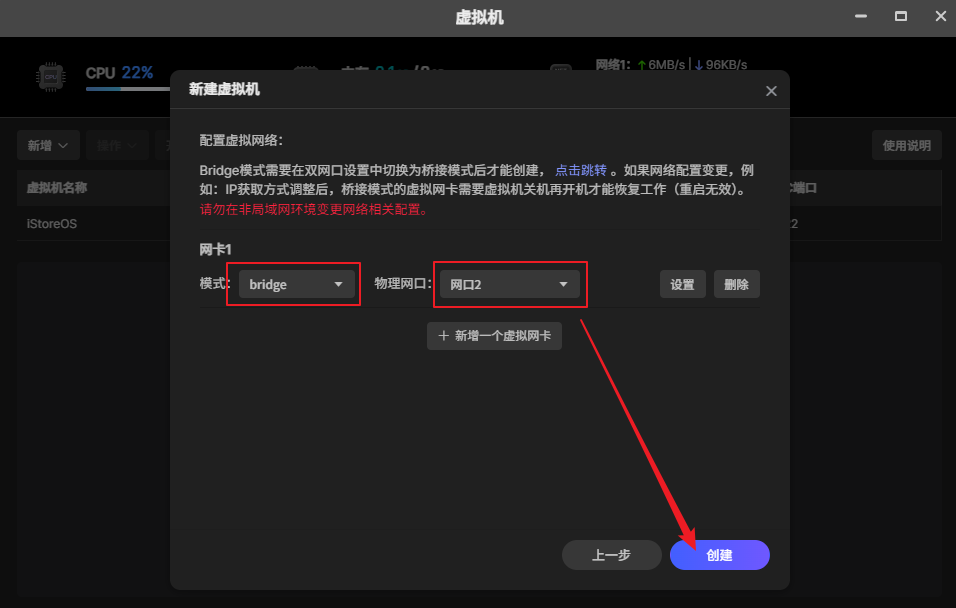The height and width of the screenshot is (608, 956).
Task: Click the memory status icon in top bar
Action: 305,71
